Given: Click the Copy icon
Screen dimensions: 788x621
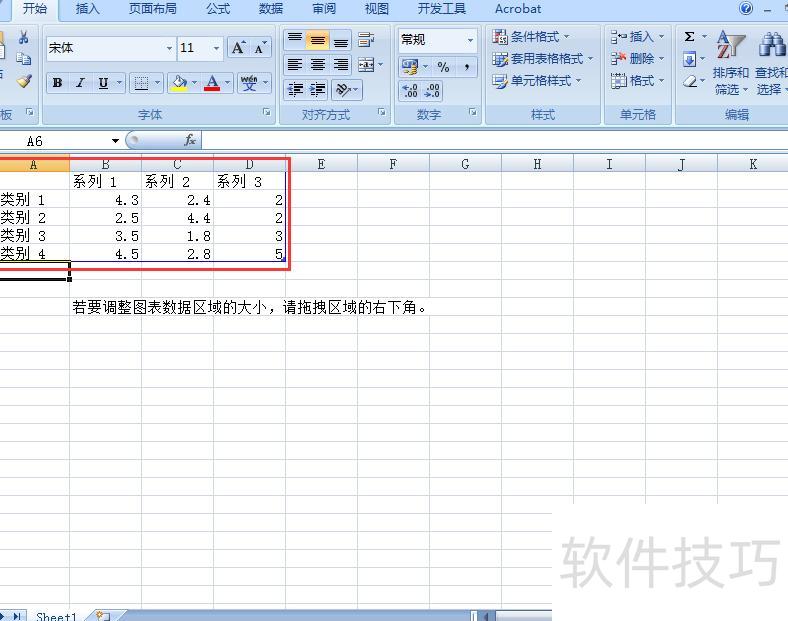Looking at the screenshot, I should click(23, 59).
